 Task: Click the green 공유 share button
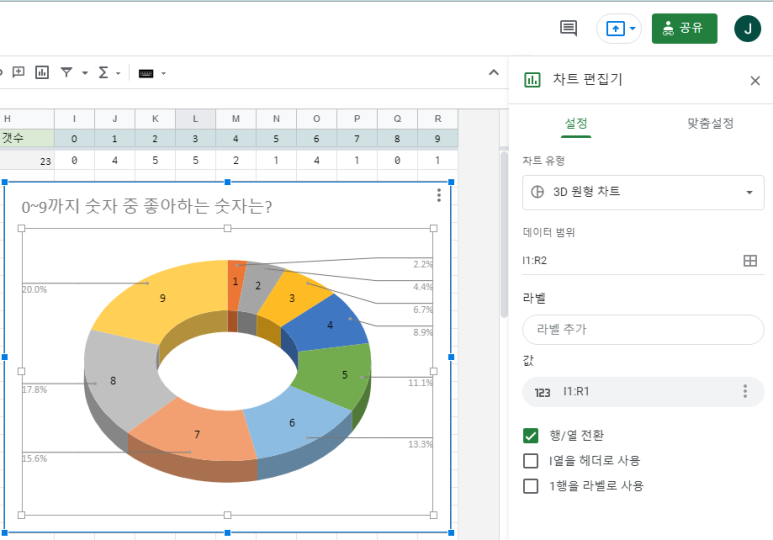click(684, 29)
